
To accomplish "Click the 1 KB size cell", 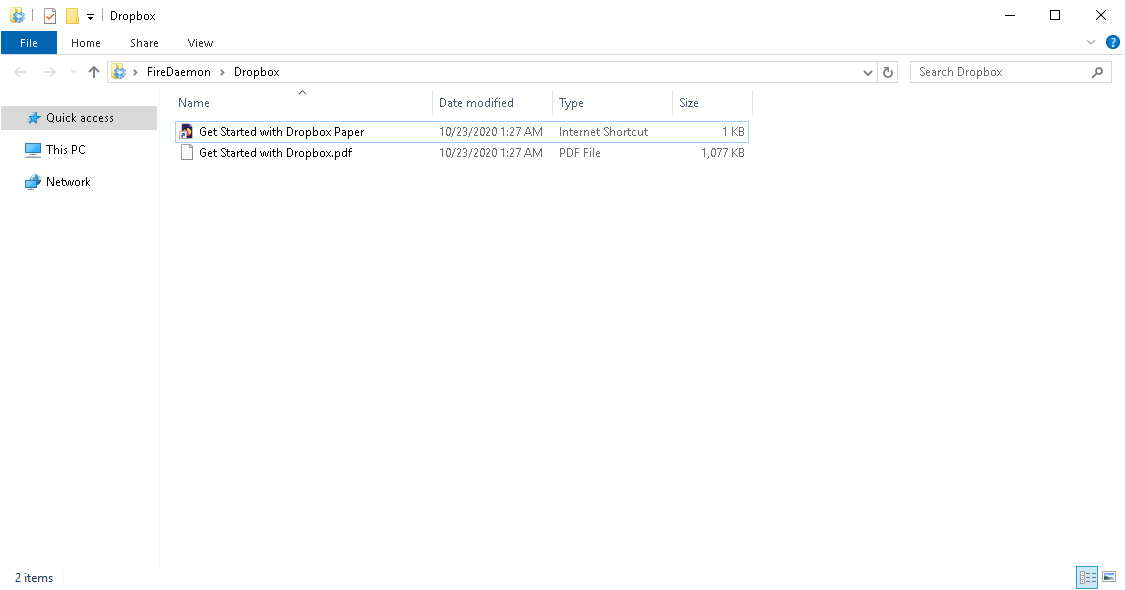I will tap(733, 132).
